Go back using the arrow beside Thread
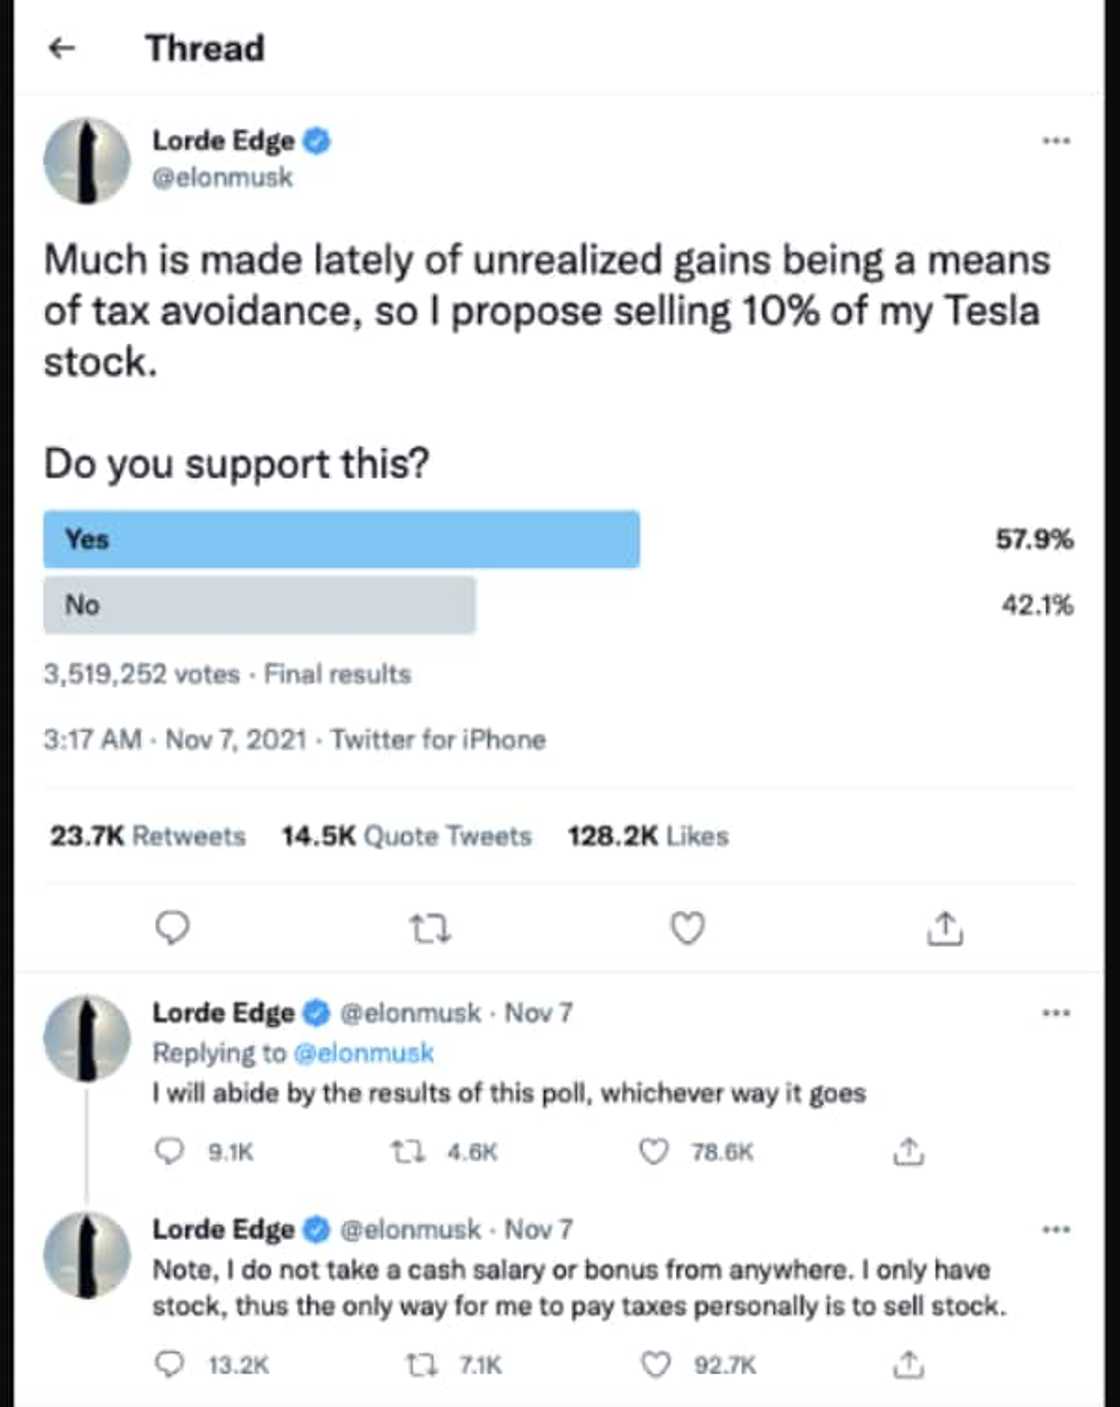 pyautogui.click(x=62, y=48)
